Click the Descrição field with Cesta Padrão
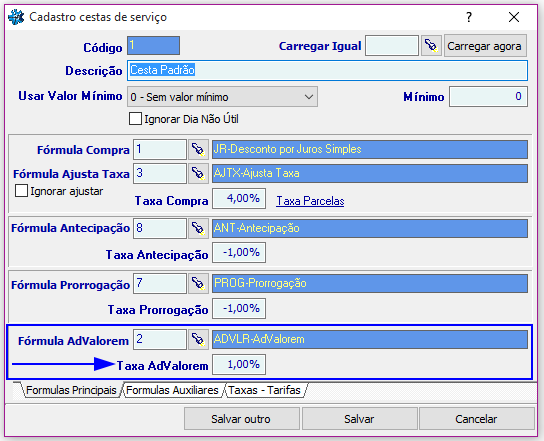Screen dimensions: 544x441 click(x=327, y=70)
